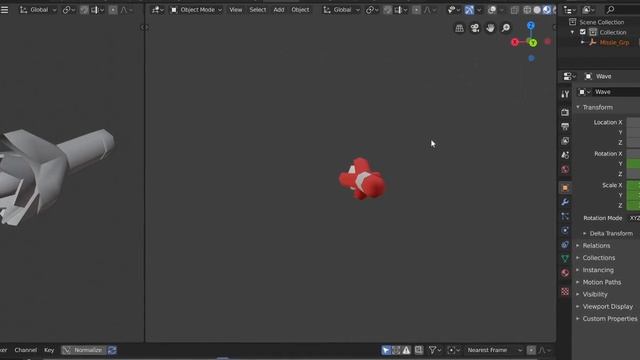Open the Material properties tab
Image resolution: width=640 pixels, height=360 pixels.
pyautogui.click(x=565, y=273)
